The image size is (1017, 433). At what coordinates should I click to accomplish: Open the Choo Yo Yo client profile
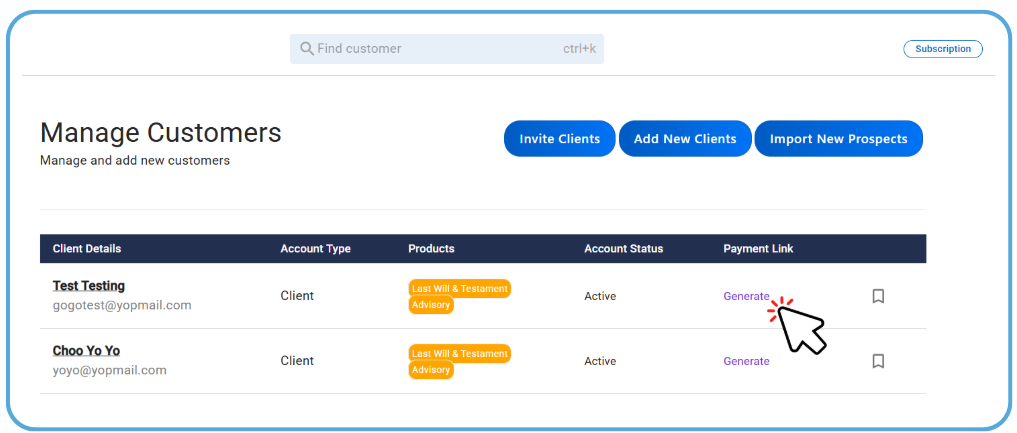[x=86, y=351]
